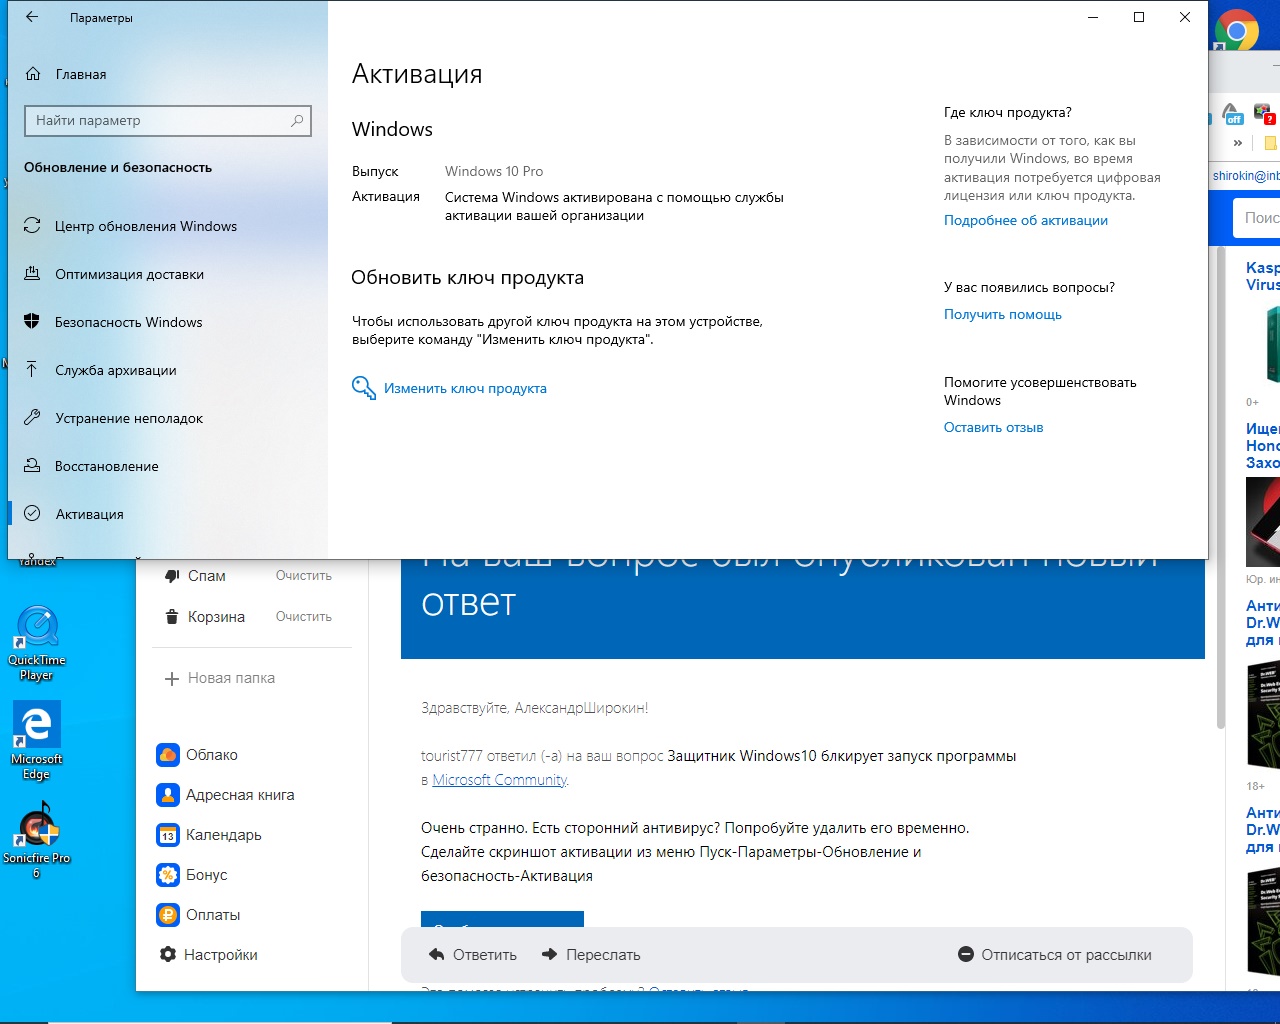Viewport: 1280px width, 1024px height.
Task: Click Ответить to reply to the email
Action: click(x=473, y=955)
